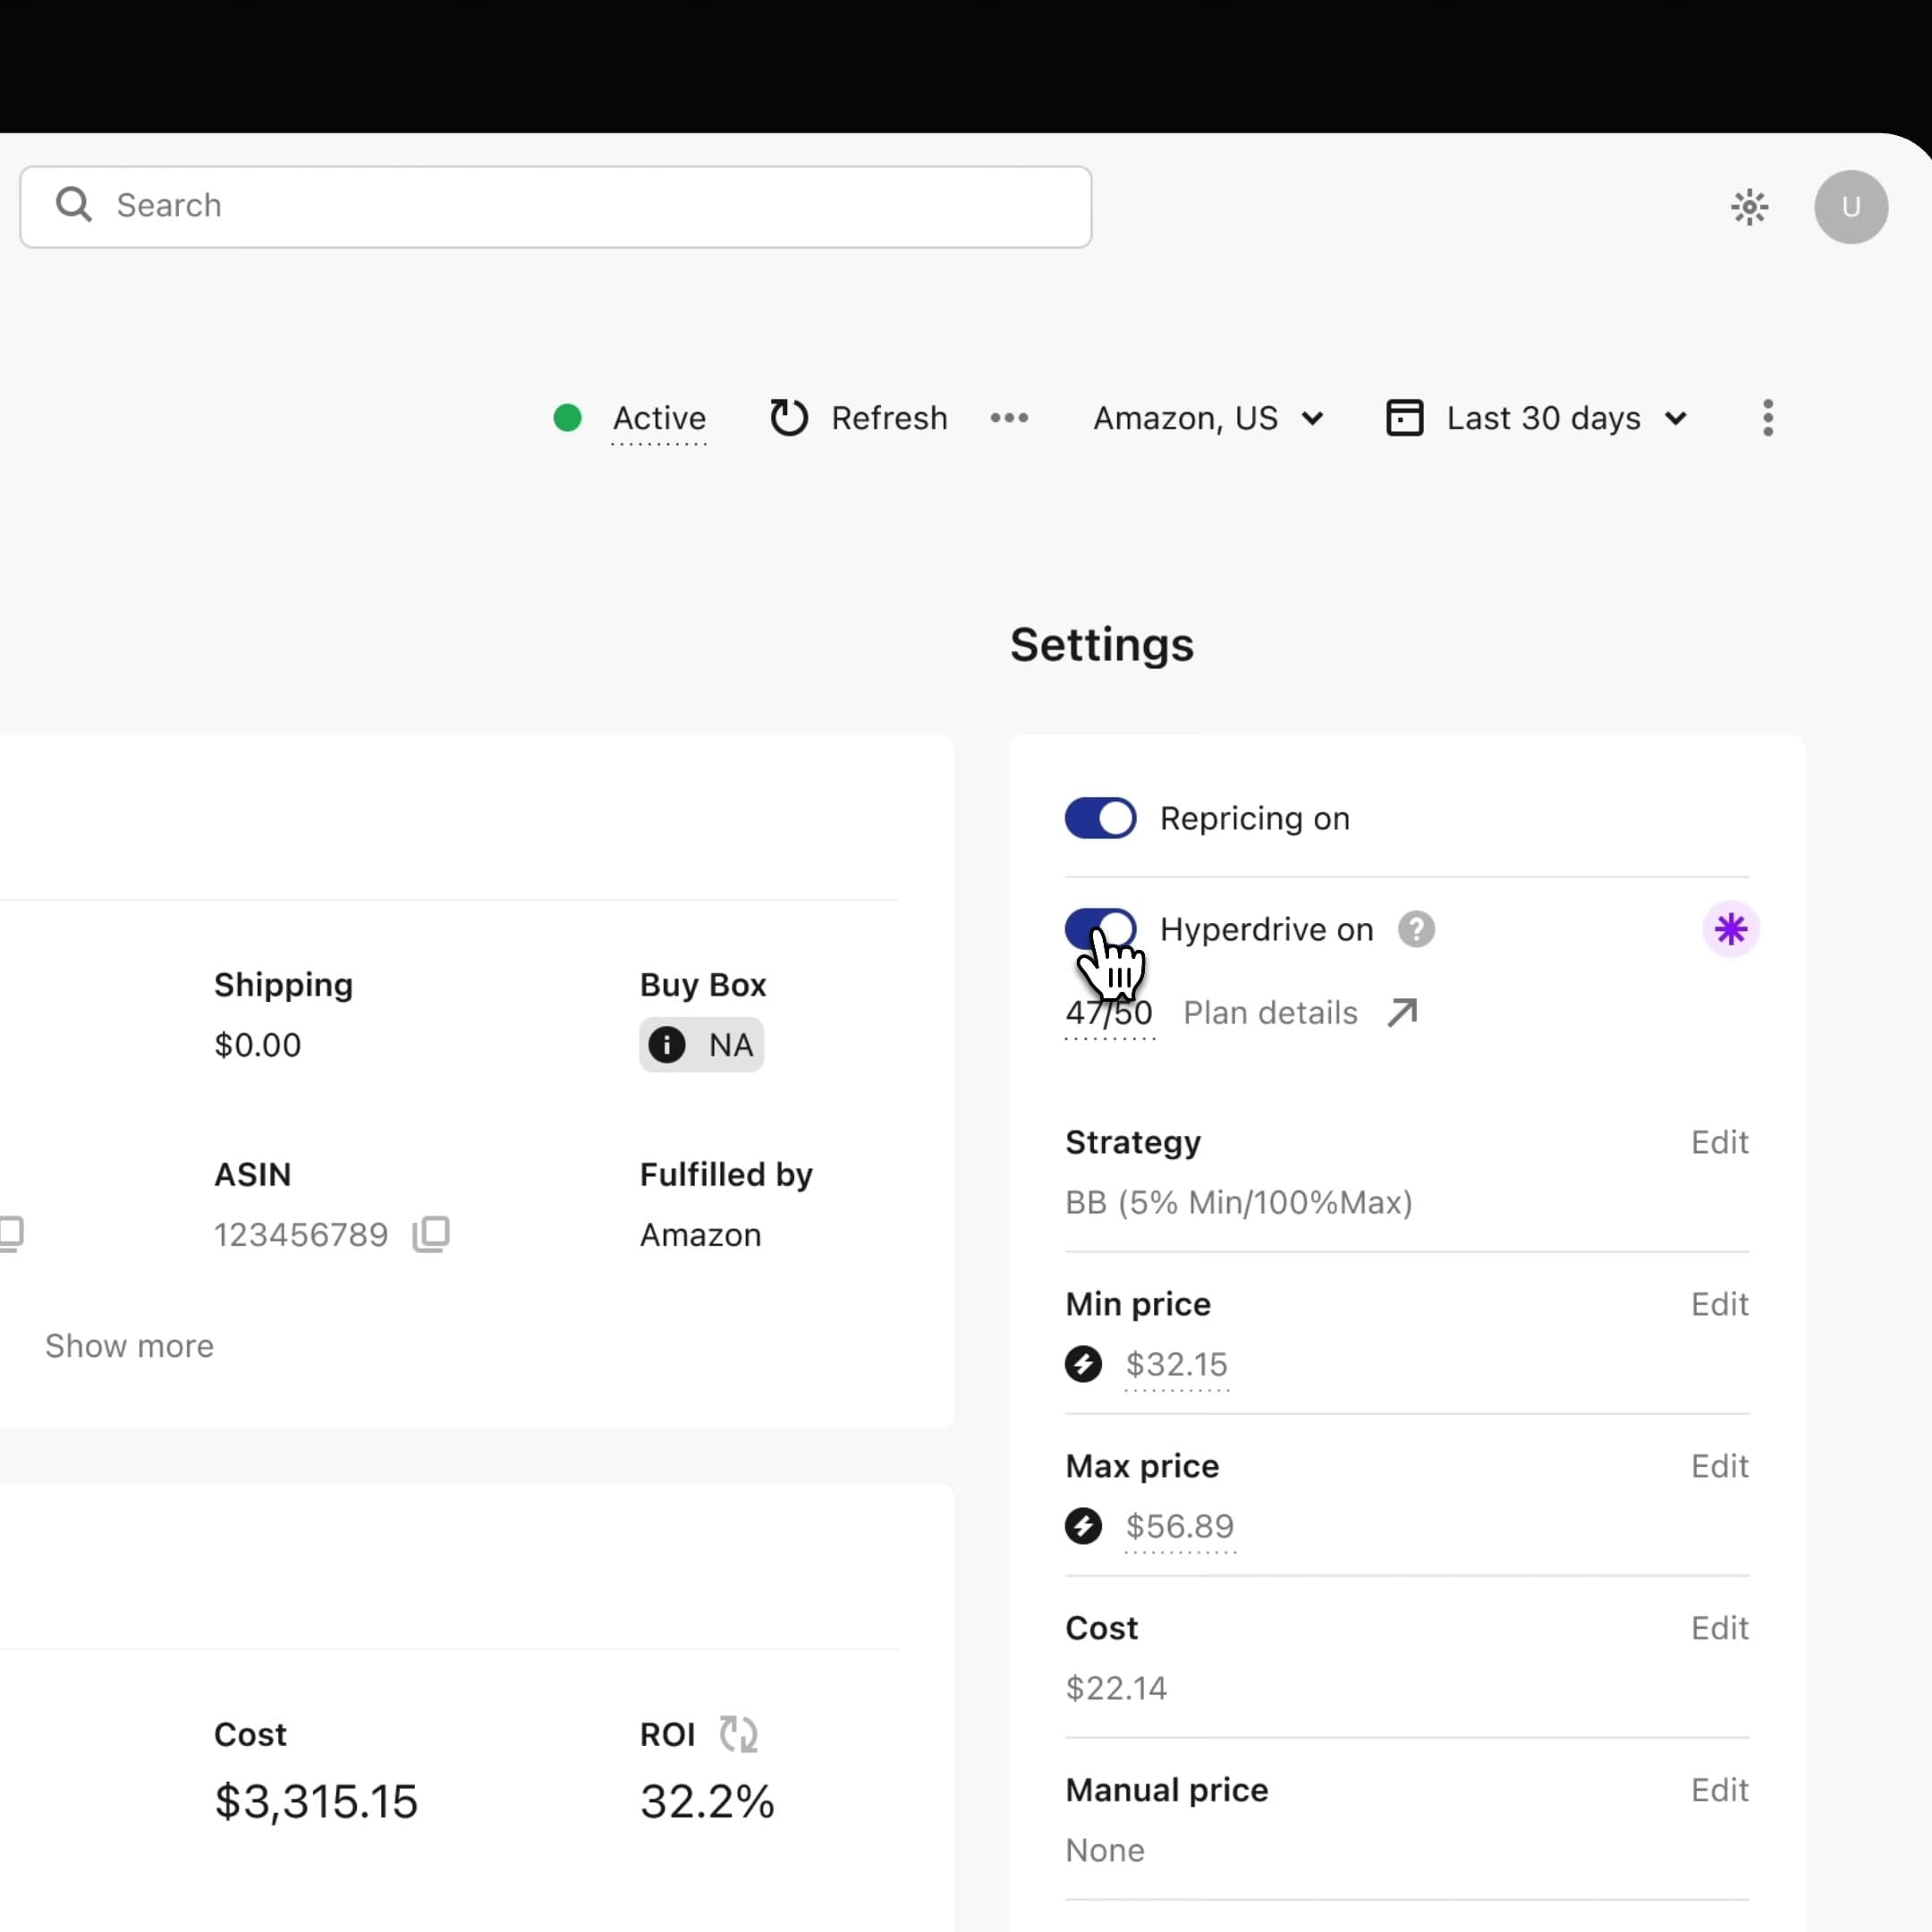Click the Active status label
This screenshot has width=1932, height=1932.
click(659, 417)
